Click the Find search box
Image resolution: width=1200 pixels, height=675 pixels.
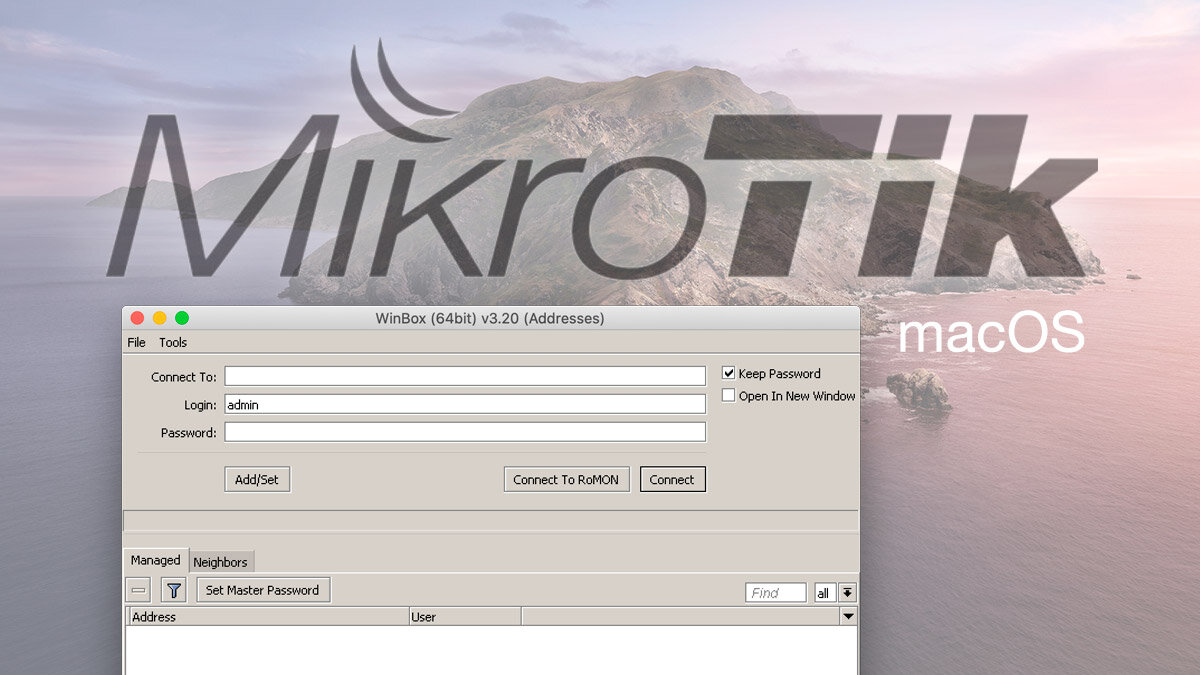pyautogui.click(x=776, y=593)
